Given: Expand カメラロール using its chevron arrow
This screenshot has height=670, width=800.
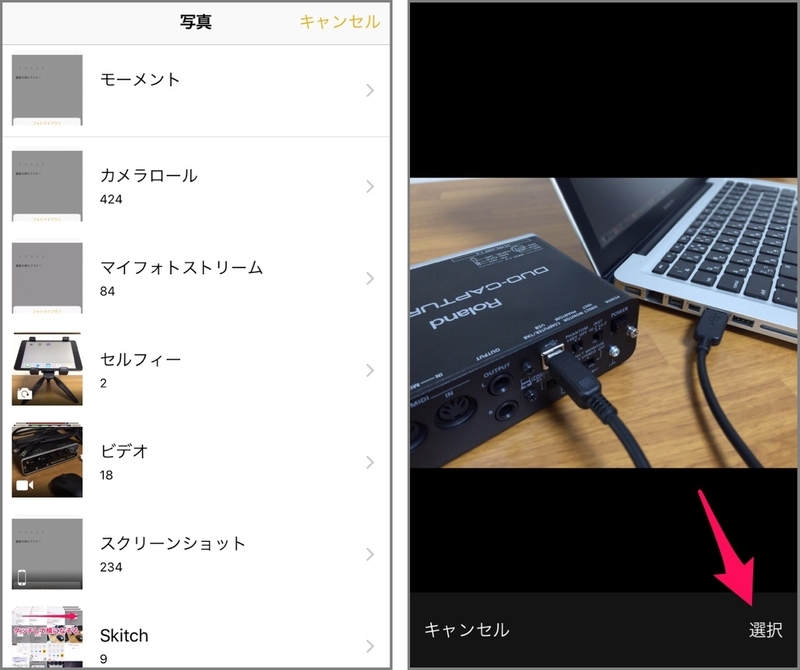Looking at the screenshot, I should pyautogui.click(x=369, y=186).
